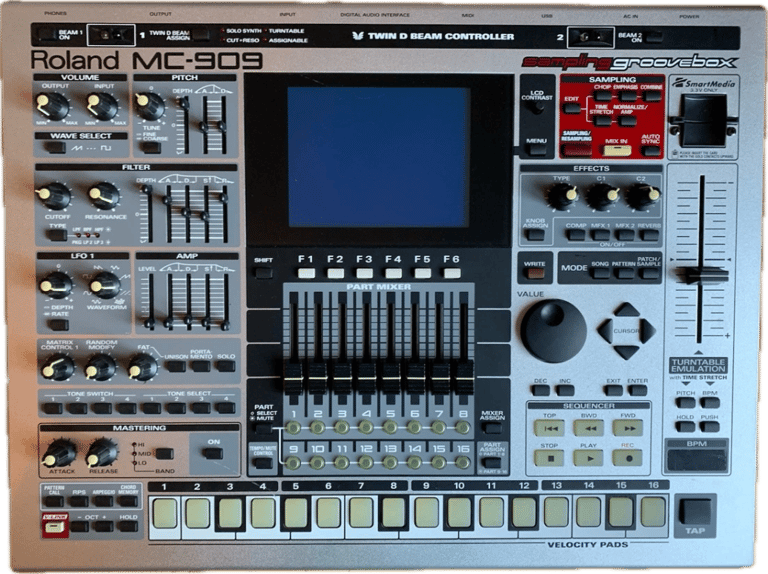Toggle the BEAM 1 ON switch
This screenshot has width=768, height=574.
47,35
